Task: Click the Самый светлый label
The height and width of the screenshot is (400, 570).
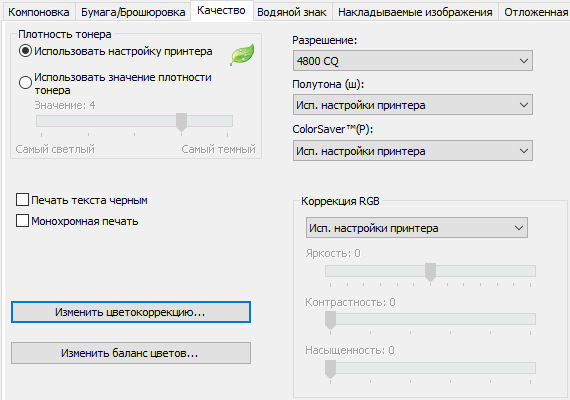Action: coord(55,149)
